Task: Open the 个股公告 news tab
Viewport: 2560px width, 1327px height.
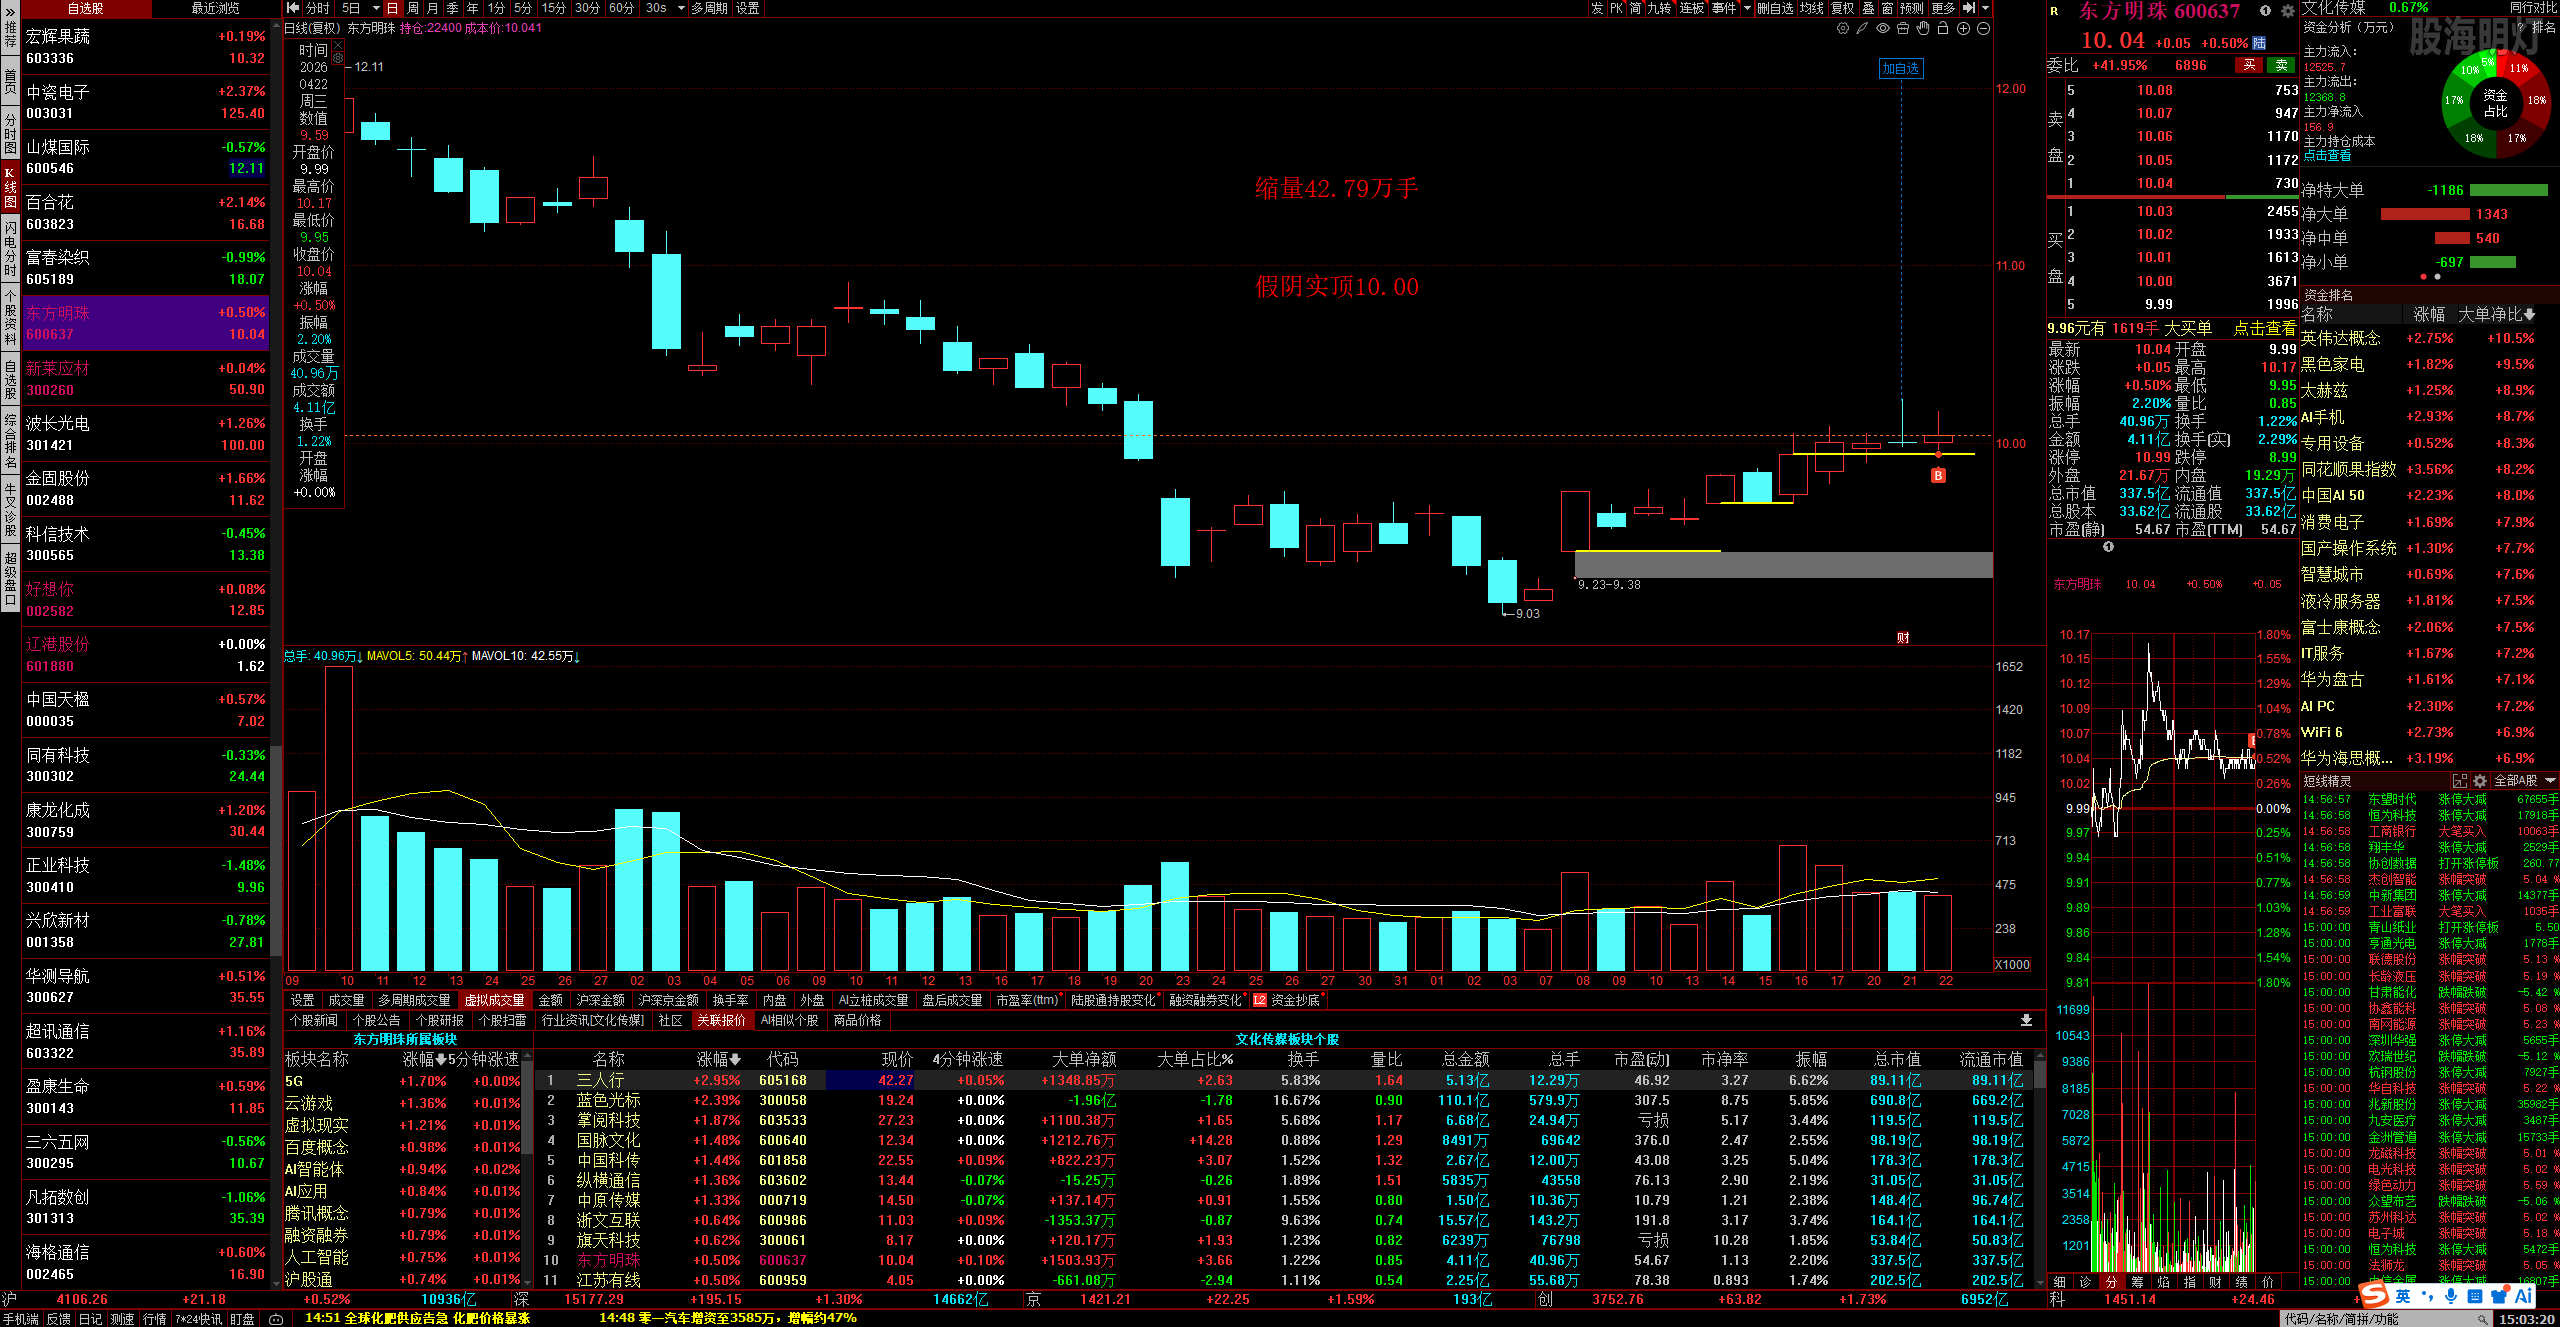Action: coord(377,1020)
